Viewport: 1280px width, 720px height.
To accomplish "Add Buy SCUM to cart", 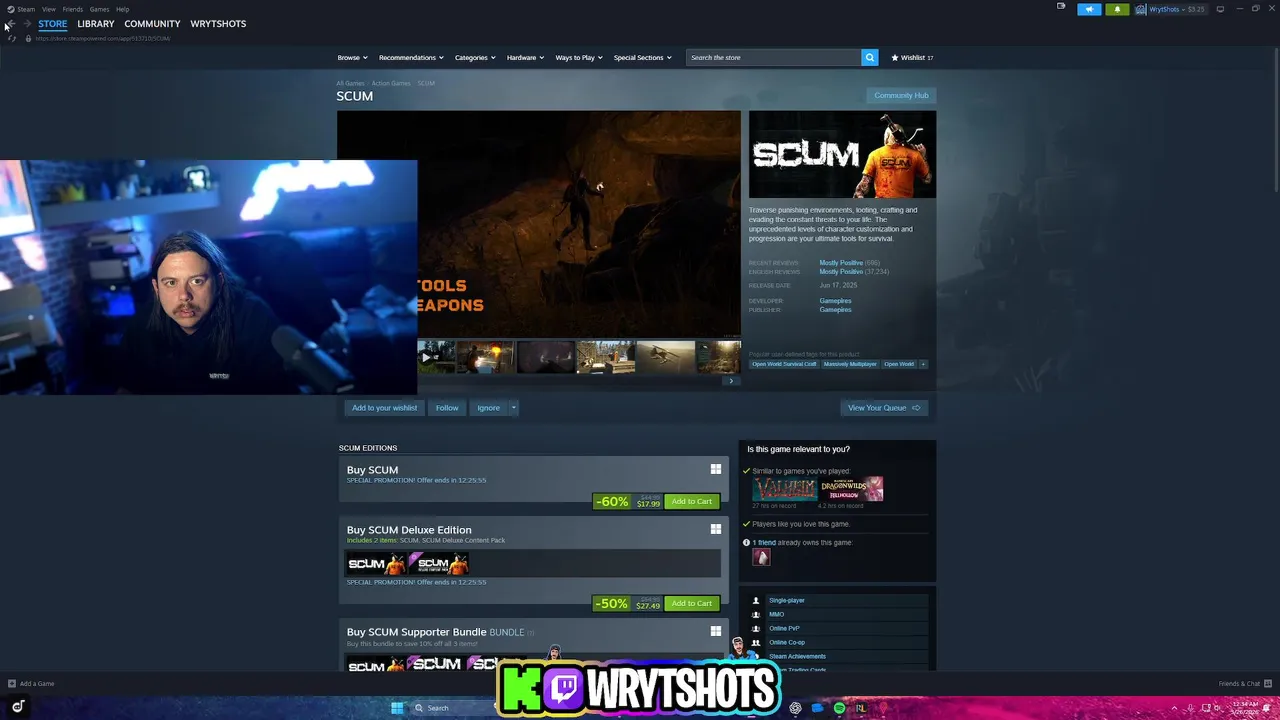I will [692, 501].
